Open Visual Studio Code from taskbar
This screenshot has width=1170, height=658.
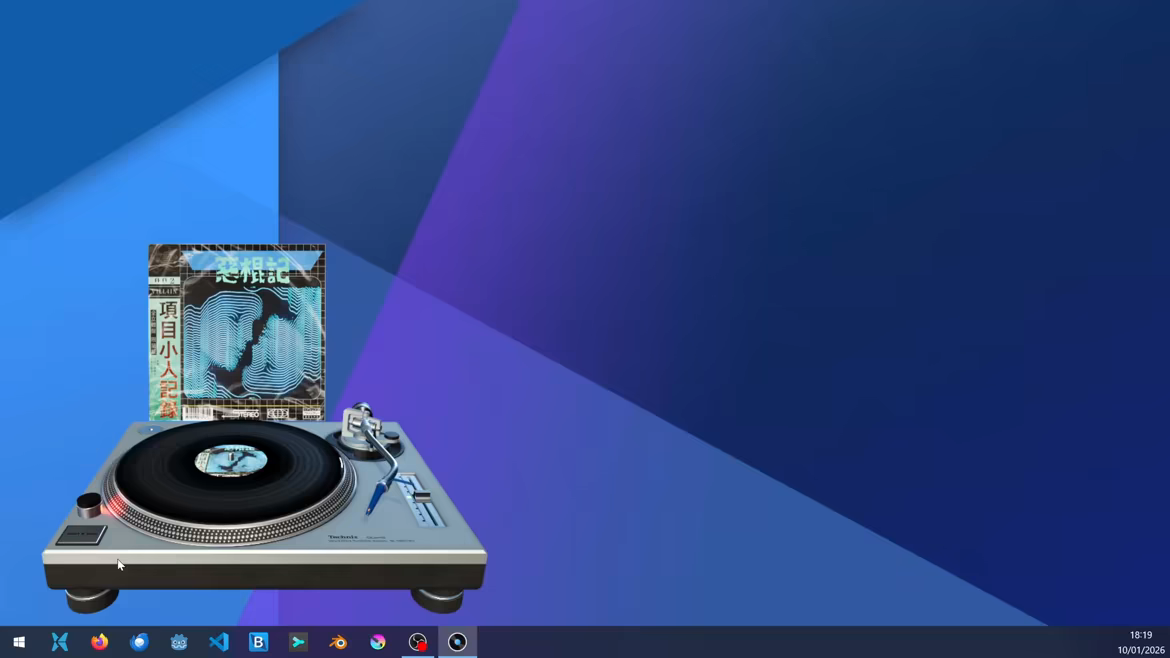pos(219,642)
